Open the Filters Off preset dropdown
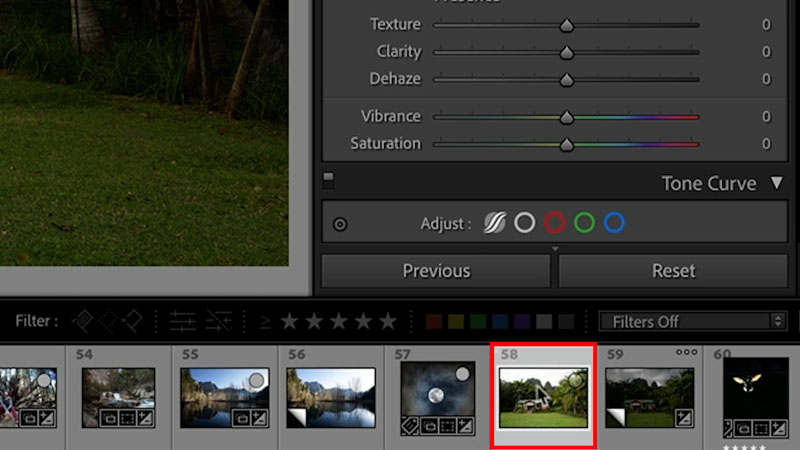Screen dimensions: 800x450 point(693,321)
